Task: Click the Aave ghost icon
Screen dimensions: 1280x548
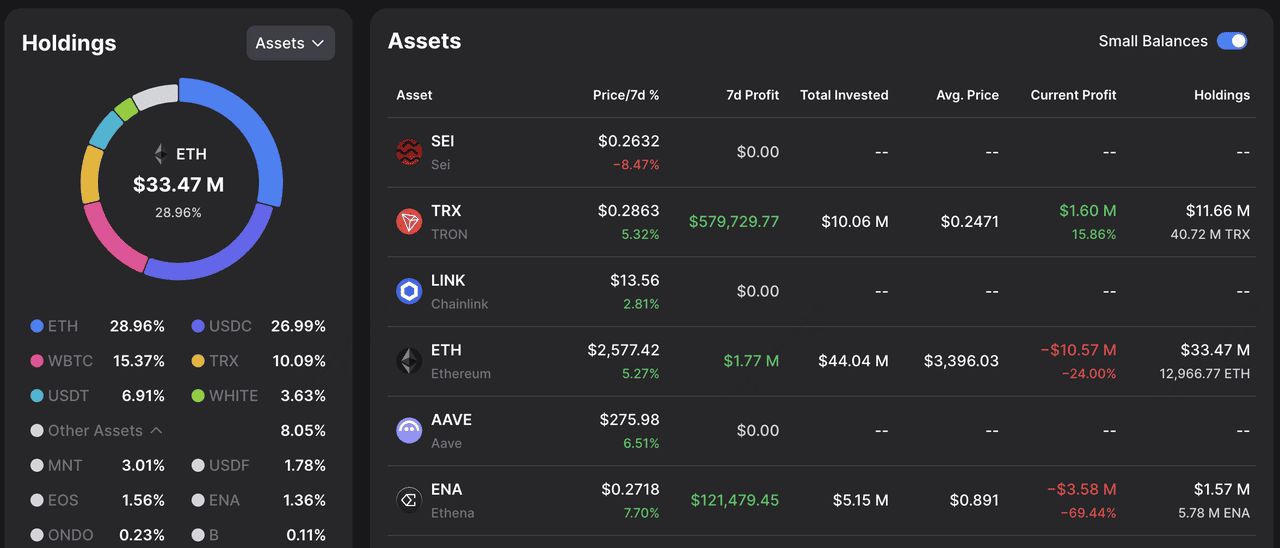Action: [x=409, y=431]
